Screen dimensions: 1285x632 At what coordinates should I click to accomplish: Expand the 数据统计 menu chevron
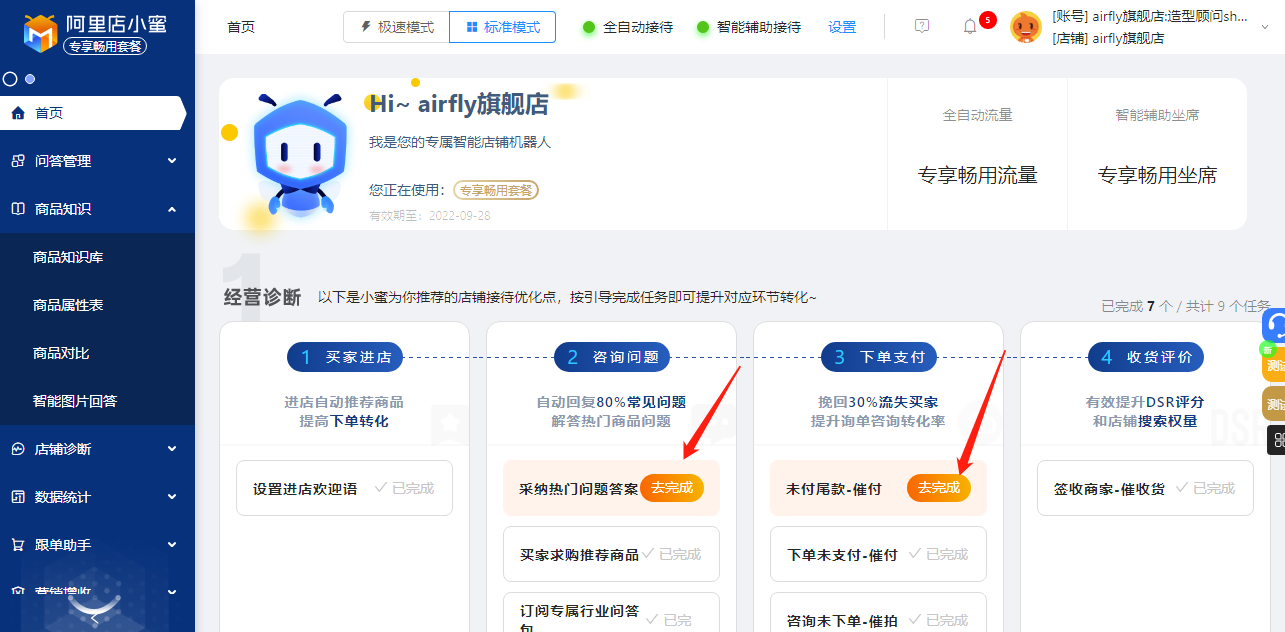(172, 497)
